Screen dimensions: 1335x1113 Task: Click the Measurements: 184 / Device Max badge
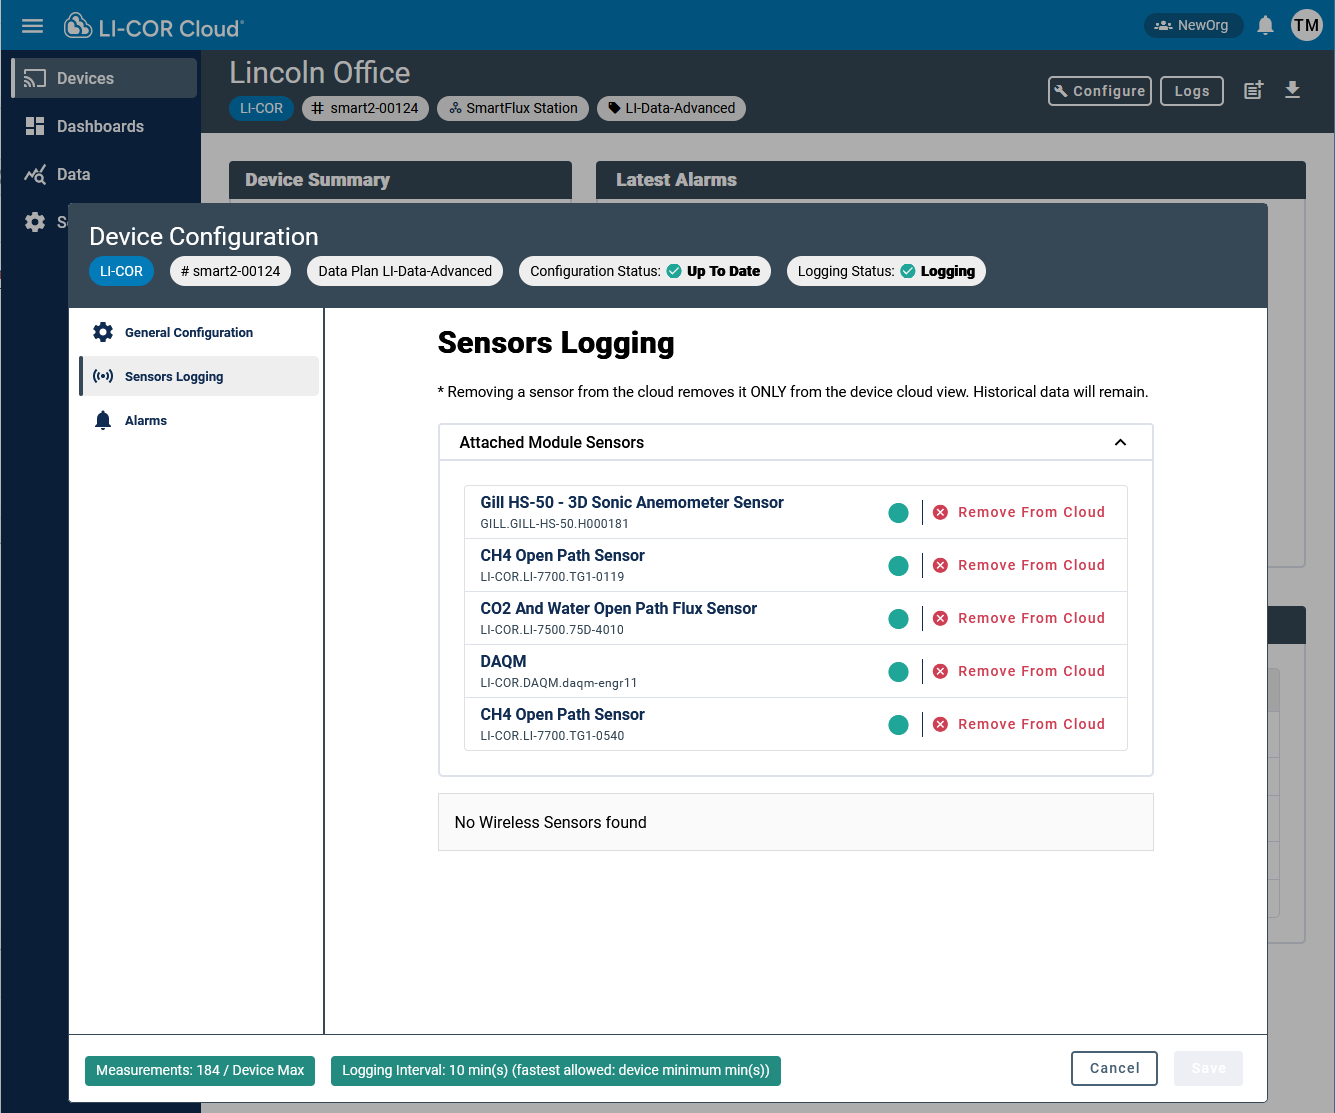pos(200,1070)
